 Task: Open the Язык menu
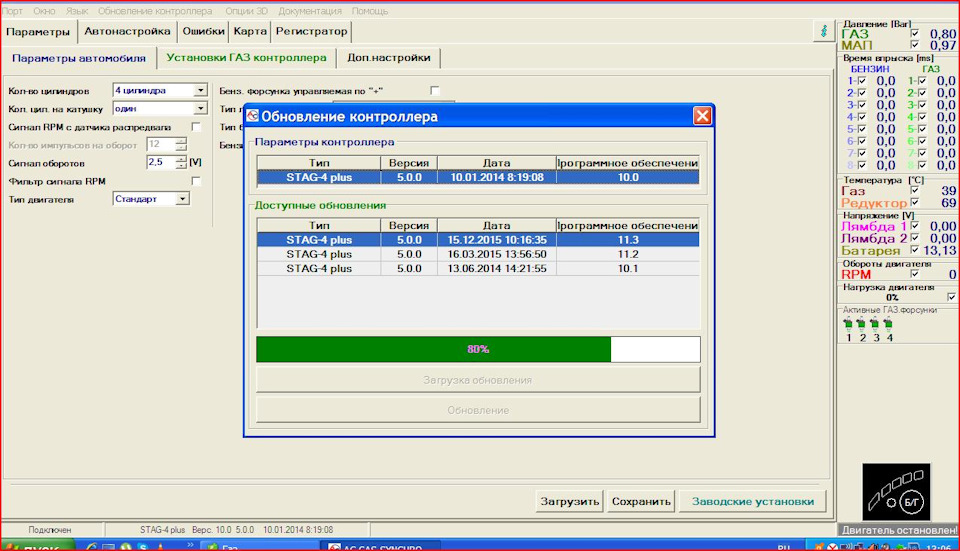point(77,11)
